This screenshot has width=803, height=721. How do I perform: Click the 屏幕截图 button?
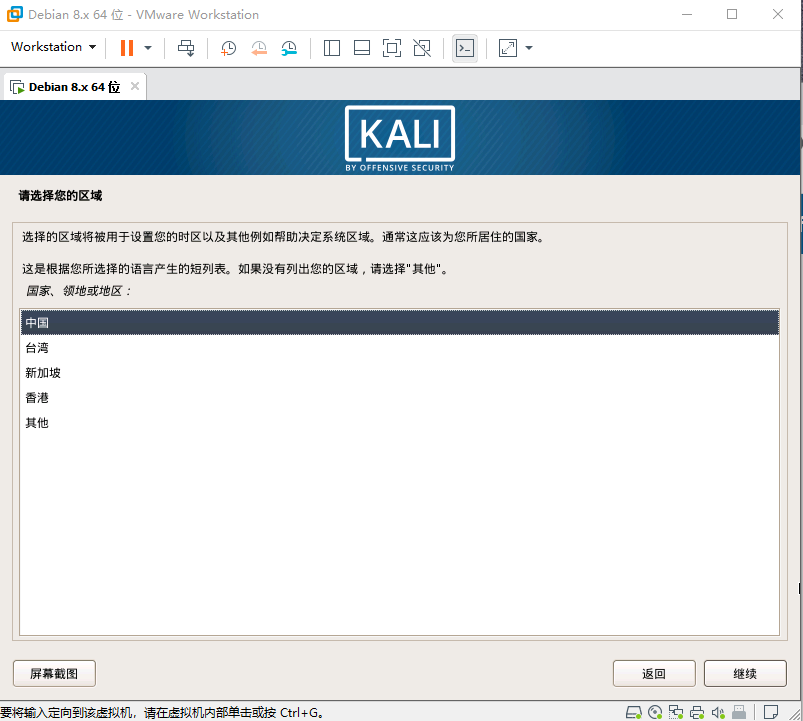point(54,673)
